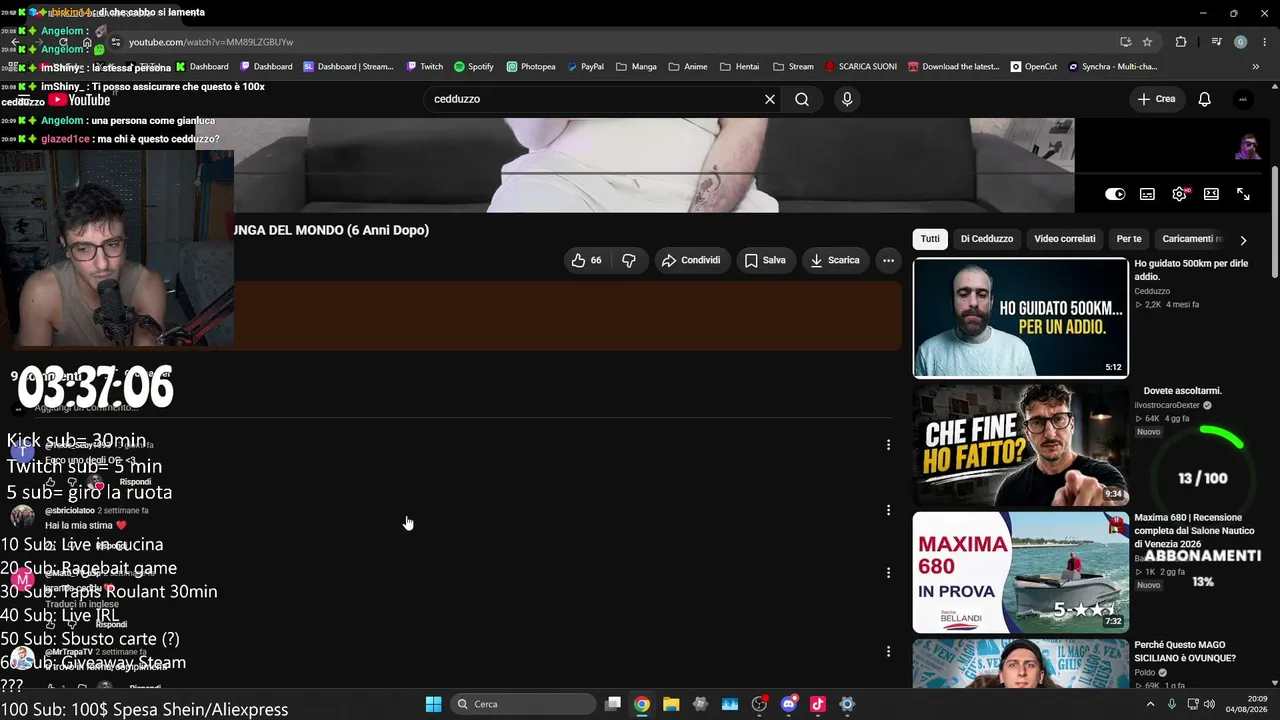Open the 'CHE FINE HO FATTO?' thumbnail
The image size is (1280, 720).
coord(1020,445)
